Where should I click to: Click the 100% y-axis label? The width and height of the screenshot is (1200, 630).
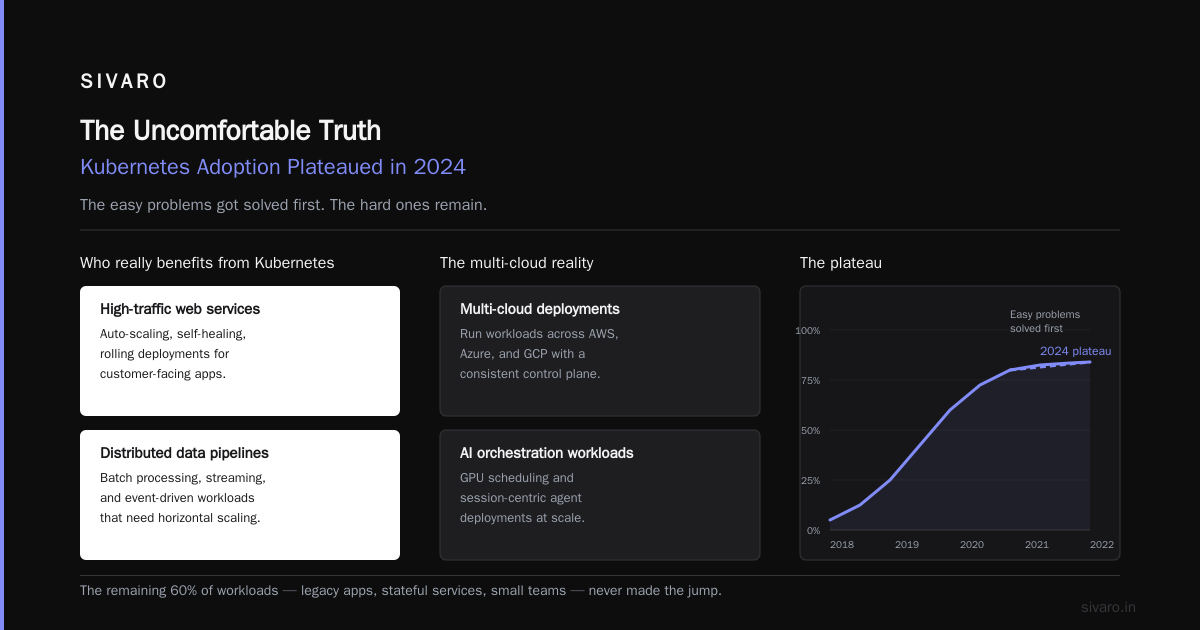coord(808,331)
